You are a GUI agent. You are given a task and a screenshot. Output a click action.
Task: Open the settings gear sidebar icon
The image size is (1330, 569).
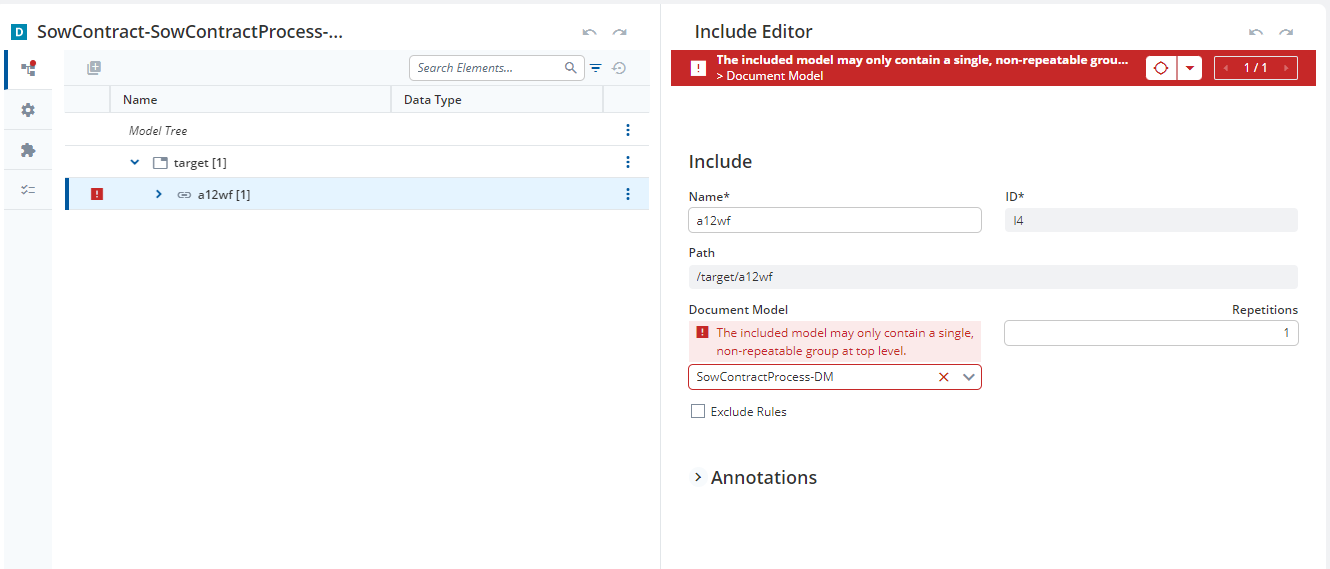pyautogui.click(x=28, y=110)
